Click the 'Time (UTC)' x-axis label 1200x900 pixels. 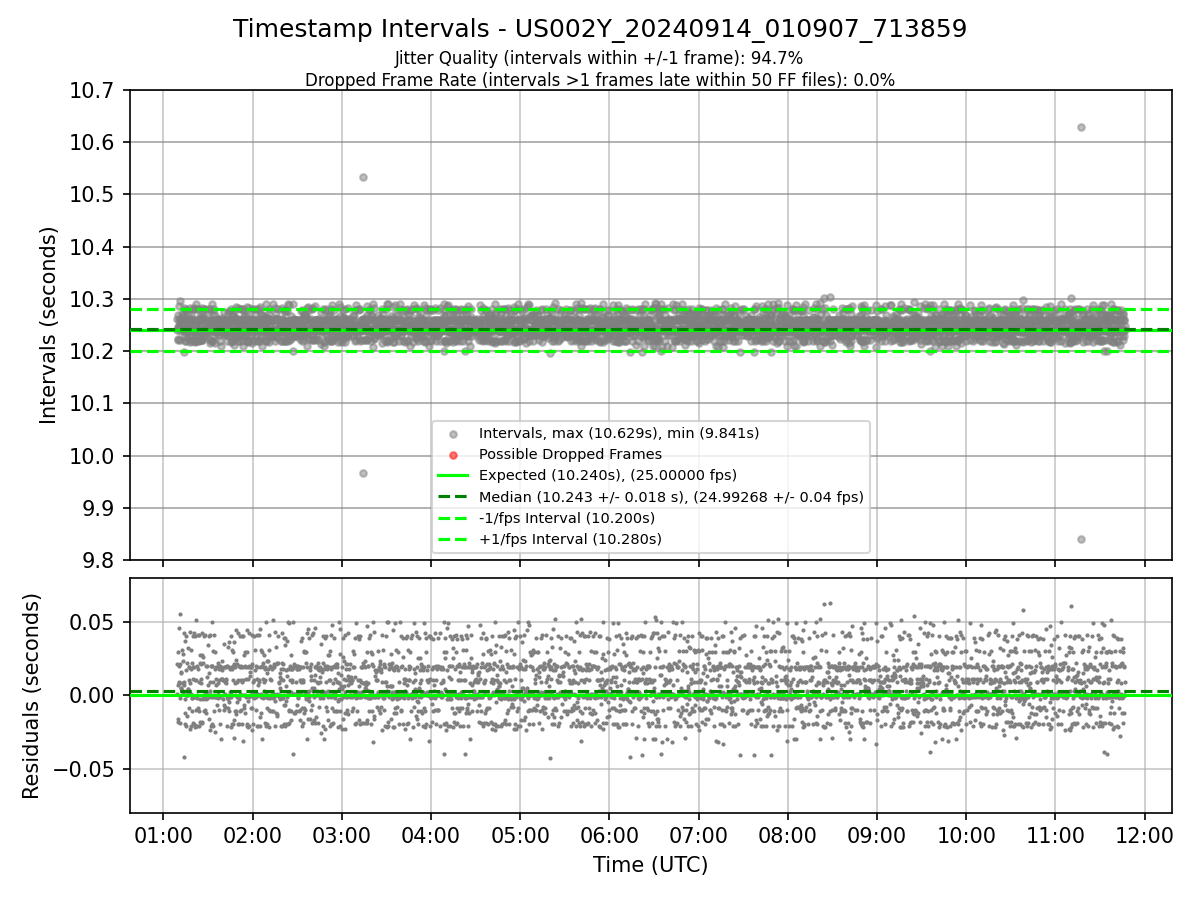click(x=650, y=865)
